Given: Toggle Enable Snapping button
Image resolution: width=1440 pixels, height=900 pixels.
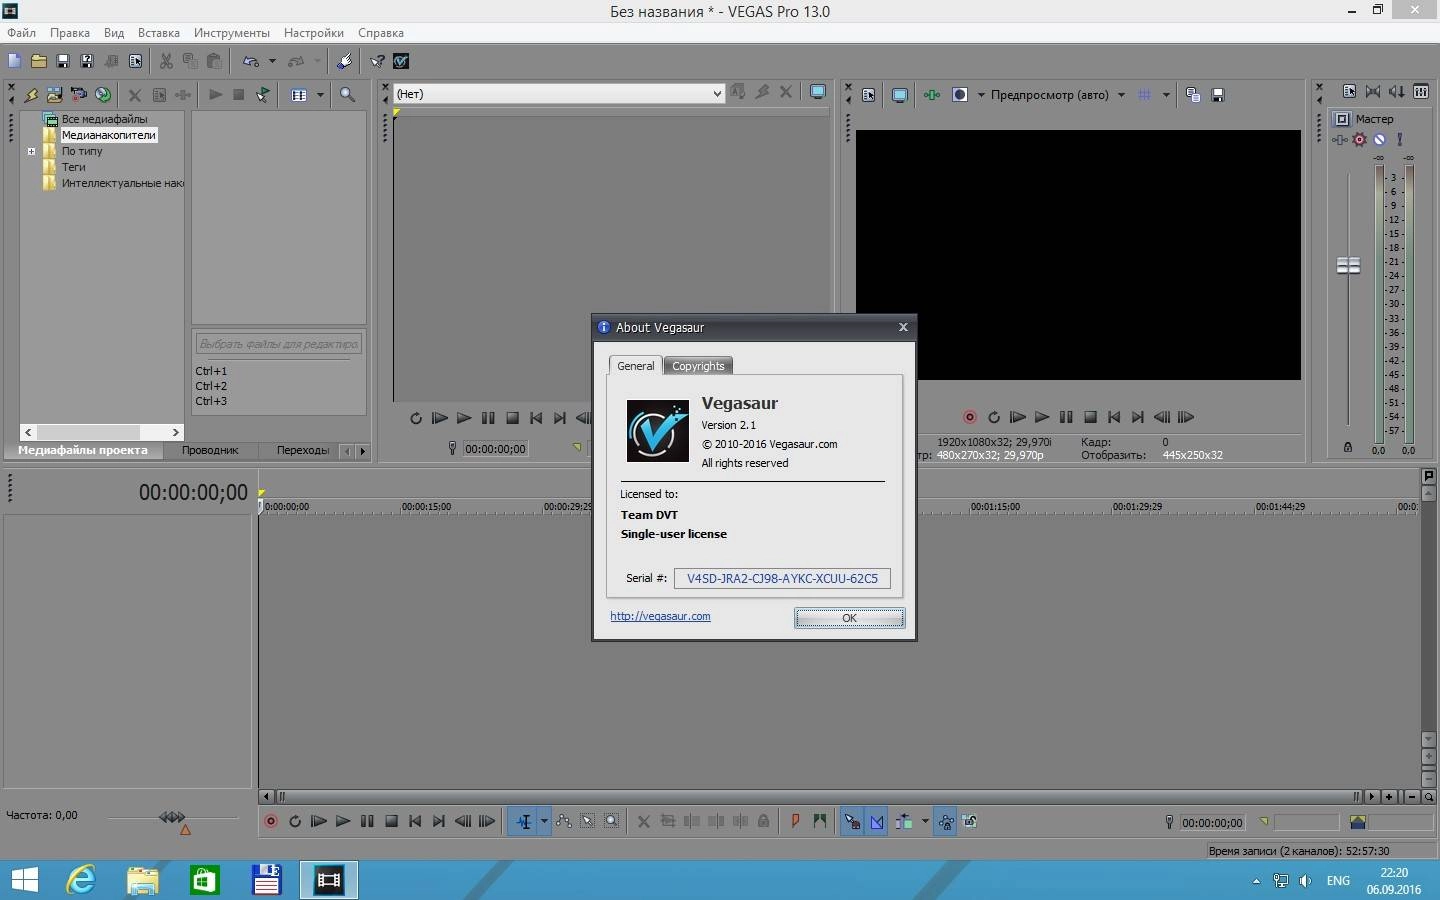Looking at the screenshot, I should click(x=852, y=821).
